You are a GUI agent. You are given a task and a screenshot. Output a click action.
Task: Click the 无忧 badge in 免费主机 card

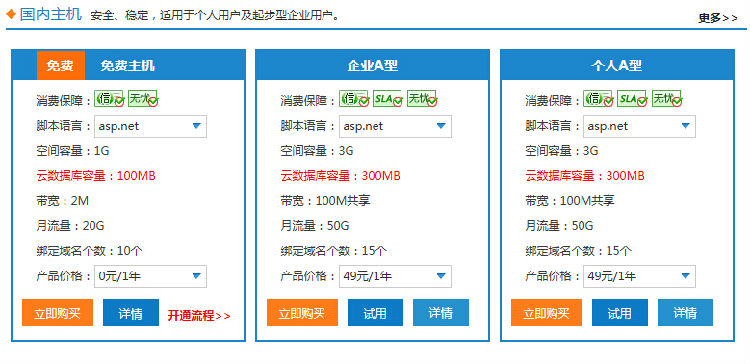click(x=143, y=99)
